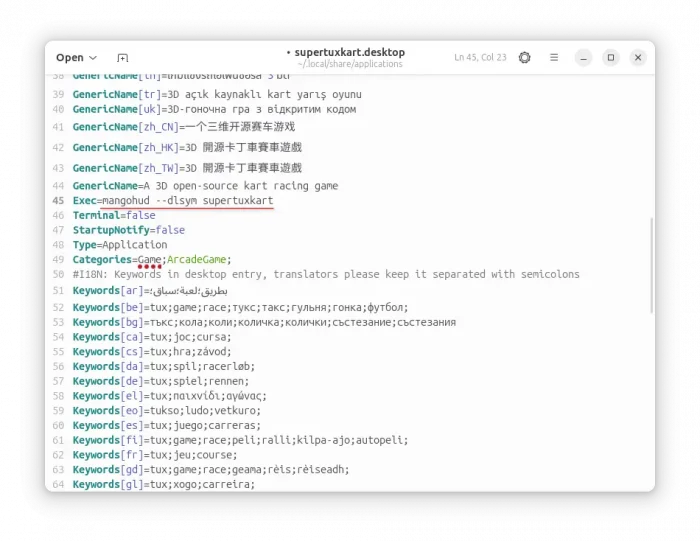Click the Terminal=false line
700x541 pixels.
click(114, 216)
